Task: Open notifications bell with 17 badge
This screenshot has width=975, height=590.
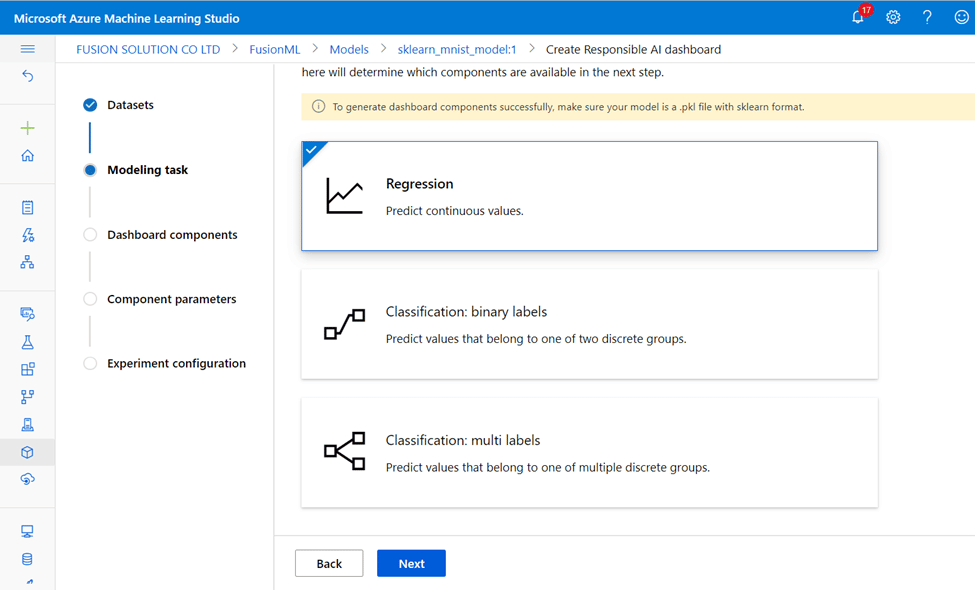Action: point(859,16)
